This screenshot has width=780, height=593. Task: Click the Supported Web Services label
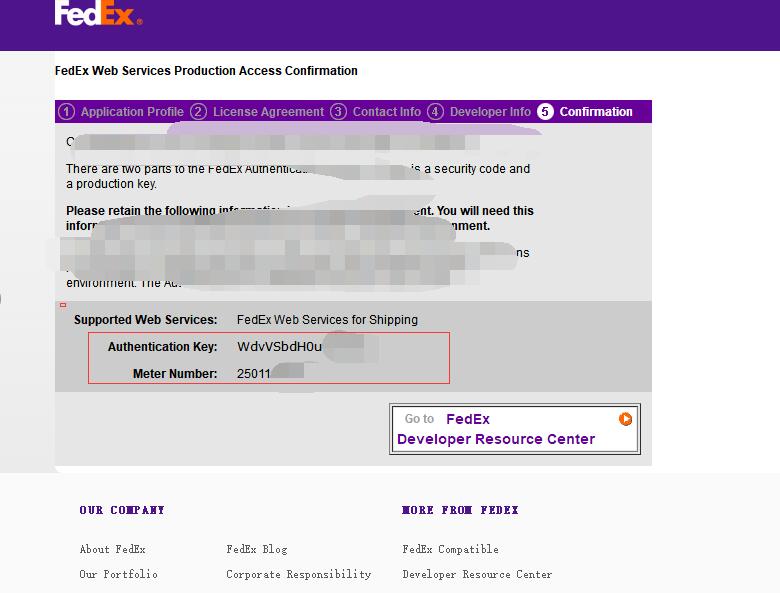pyautogui.click(x=146, y=320)
